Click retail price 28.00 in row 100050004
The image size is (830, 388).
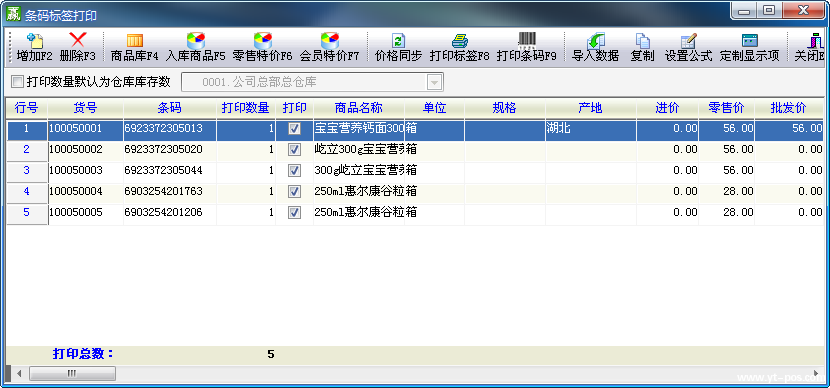click(726, 192)
